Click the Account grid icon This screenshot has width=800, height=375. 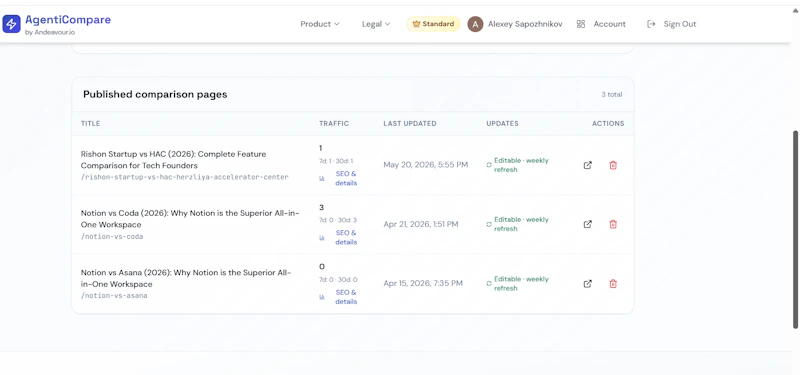(x=581, y=24)
